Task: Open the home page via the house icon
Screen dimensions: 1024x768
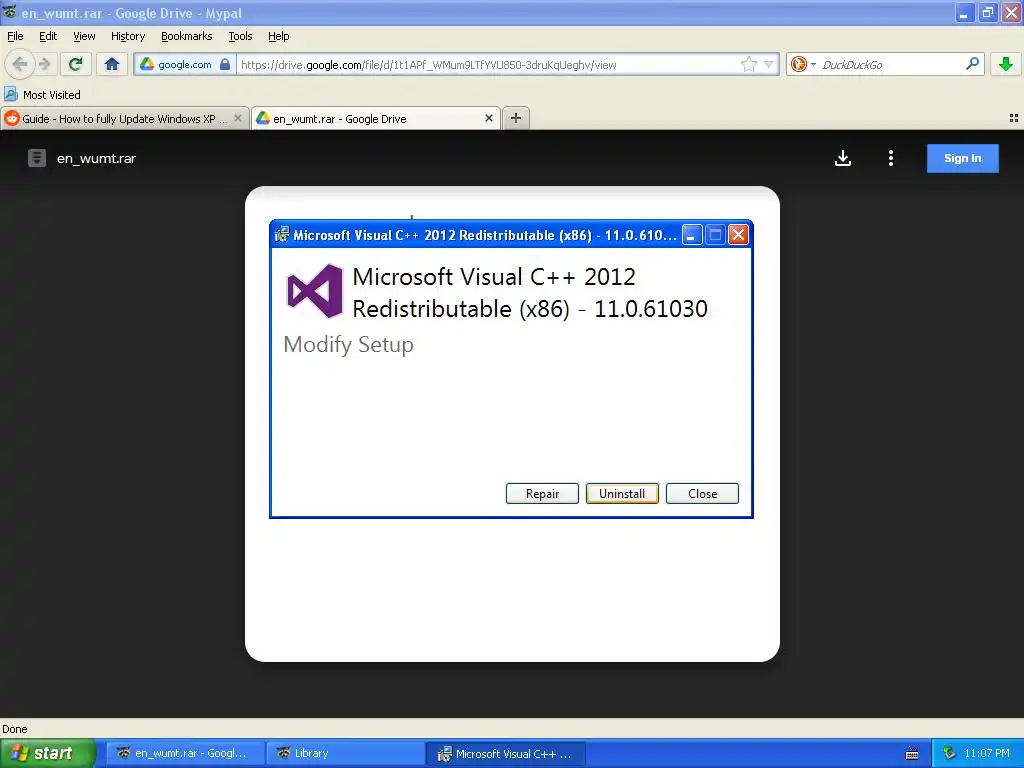Action: click(112, 64)
